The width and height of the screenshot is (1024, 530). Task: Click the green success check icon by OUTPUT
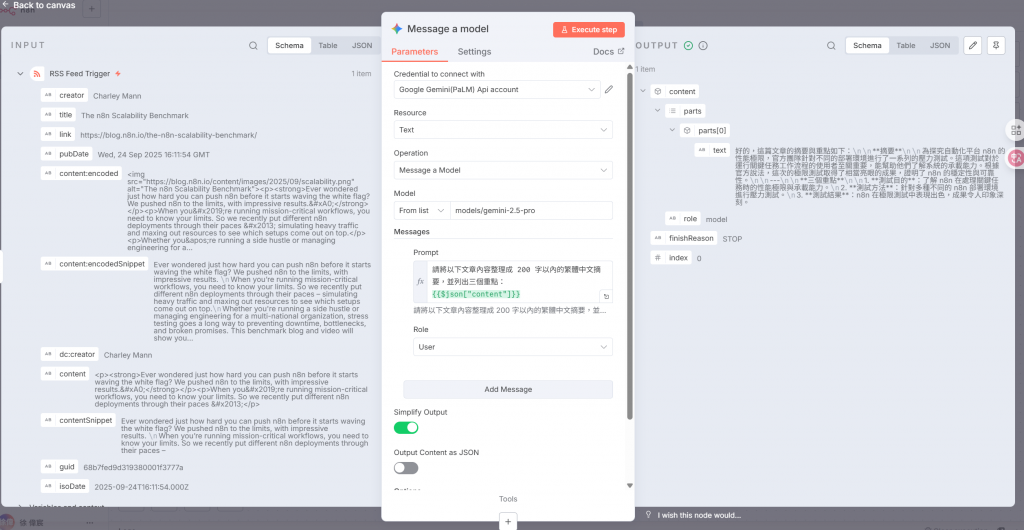tap(688, 46)
